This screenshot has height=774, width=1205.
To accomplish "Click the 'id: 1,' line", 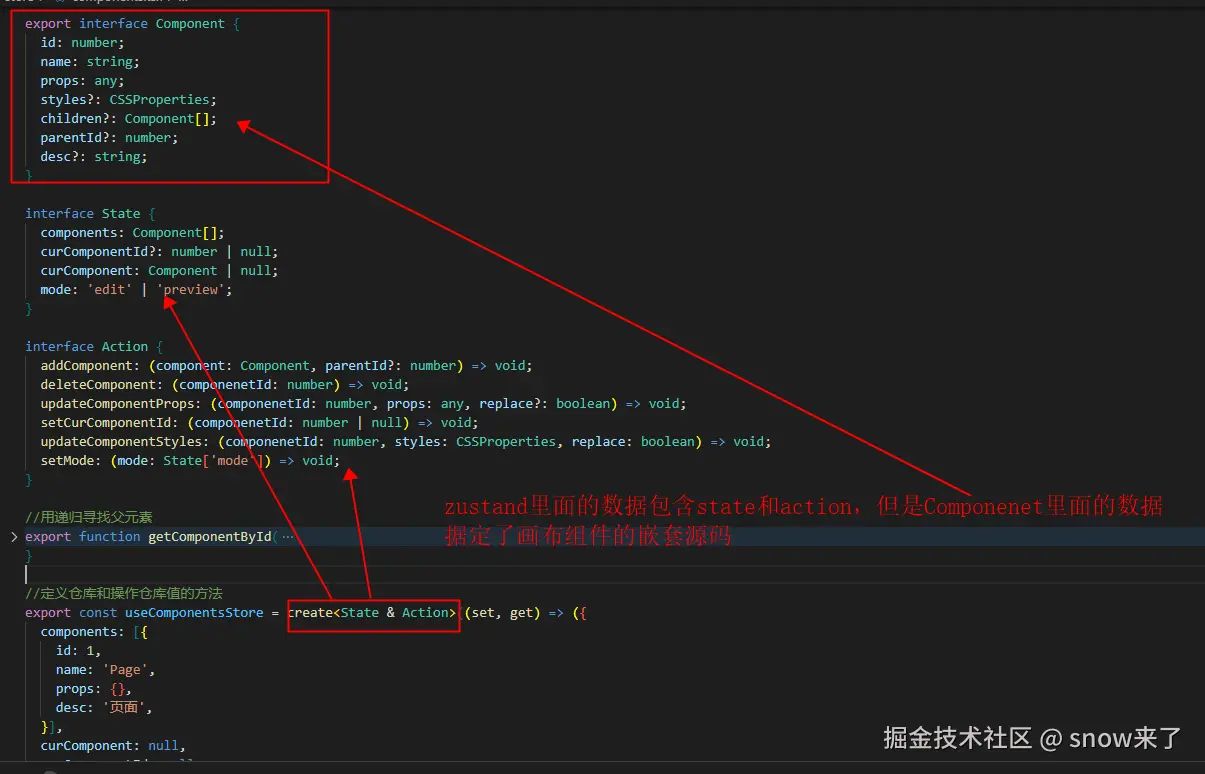I will pyautogui.click(x=79, y=651).
